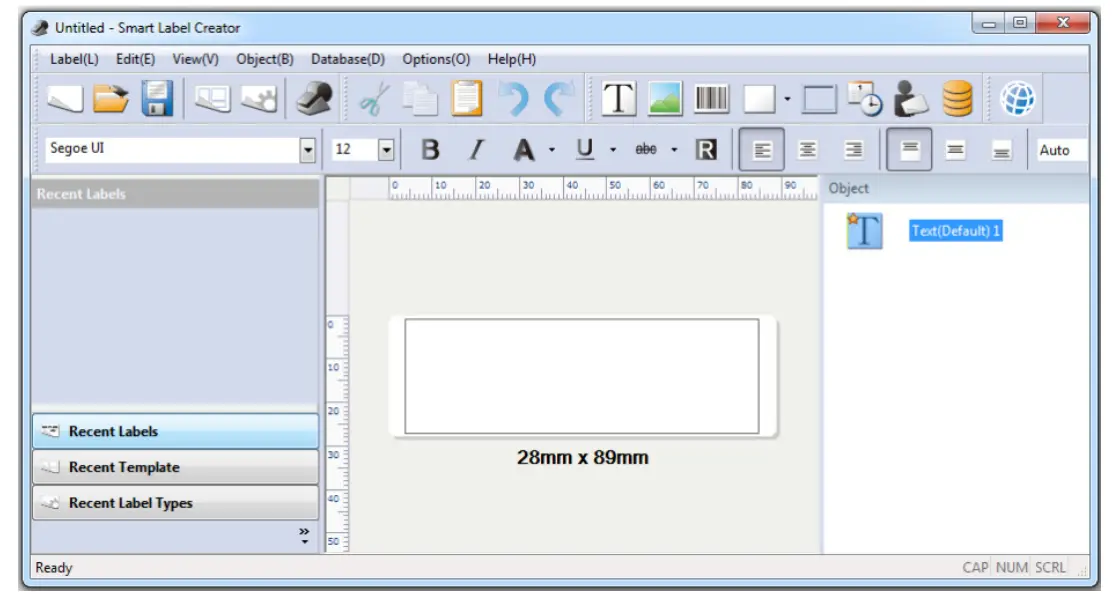Click the white label canvas area
Image resolution: width=1112 pixels, height=601 pixels.
pyautogui.click(x=582, y=376)
